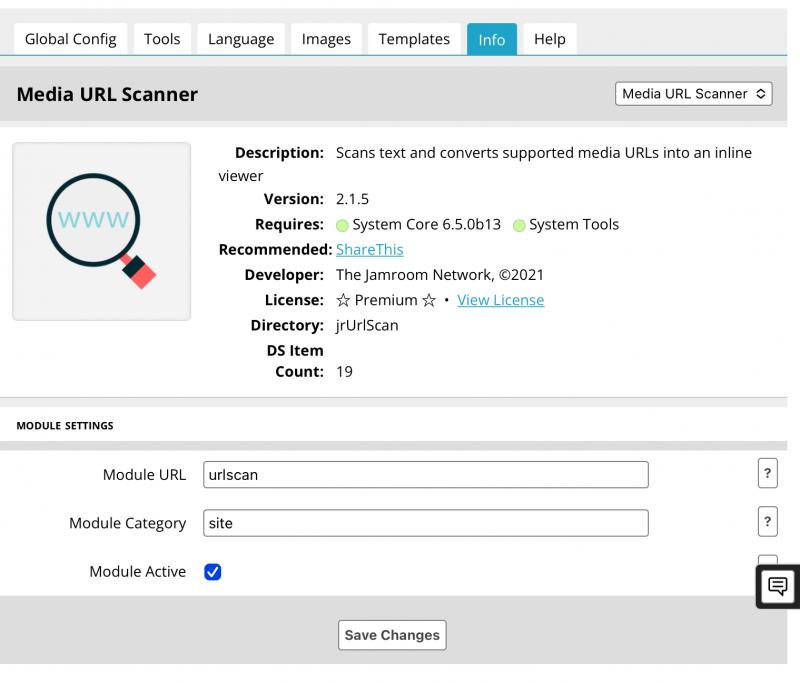Image resolution: width=800 pixels, height=683 pixels.
Task: Open the Help tab
Action: [x=549, y=39]
